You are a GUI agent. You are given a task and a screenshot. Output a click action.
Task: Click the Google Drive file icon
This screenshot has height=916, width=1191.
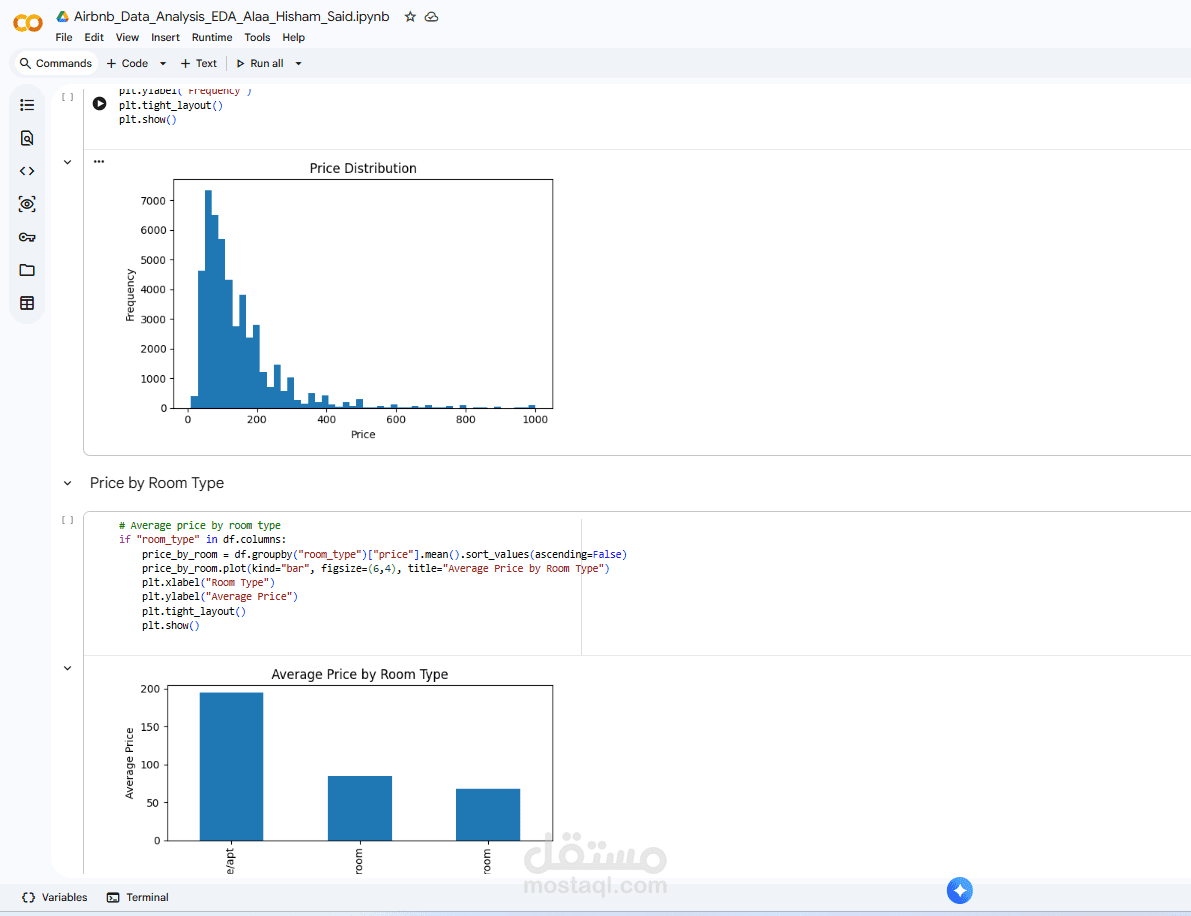(62, 16)
